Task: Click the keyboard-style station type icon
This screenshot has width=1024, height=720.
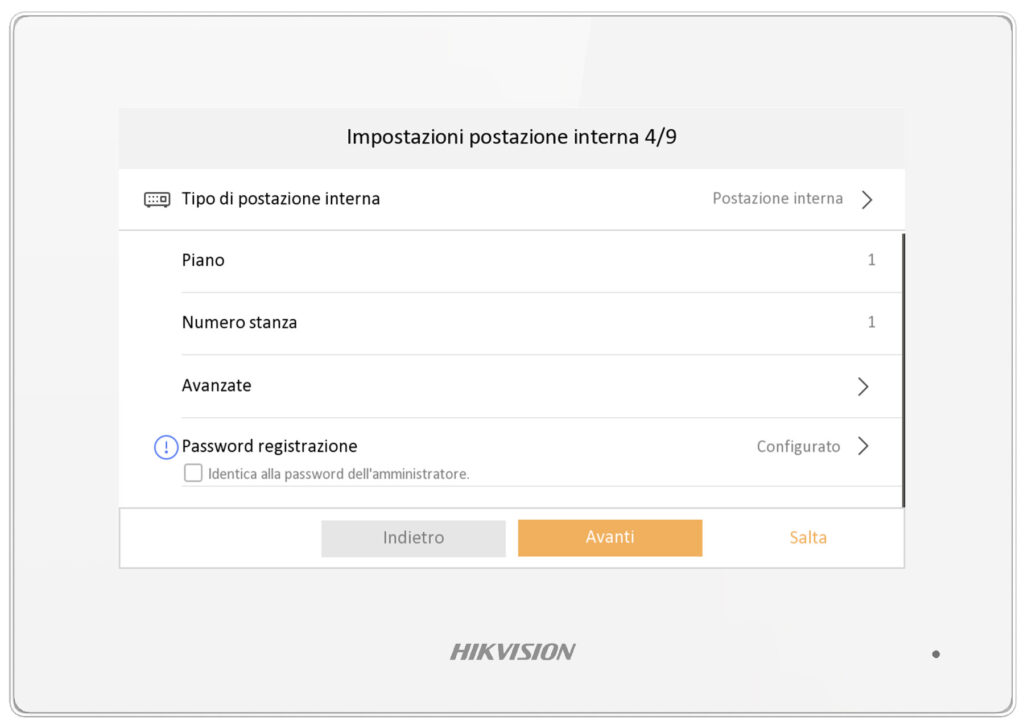Action: [157, 199]
